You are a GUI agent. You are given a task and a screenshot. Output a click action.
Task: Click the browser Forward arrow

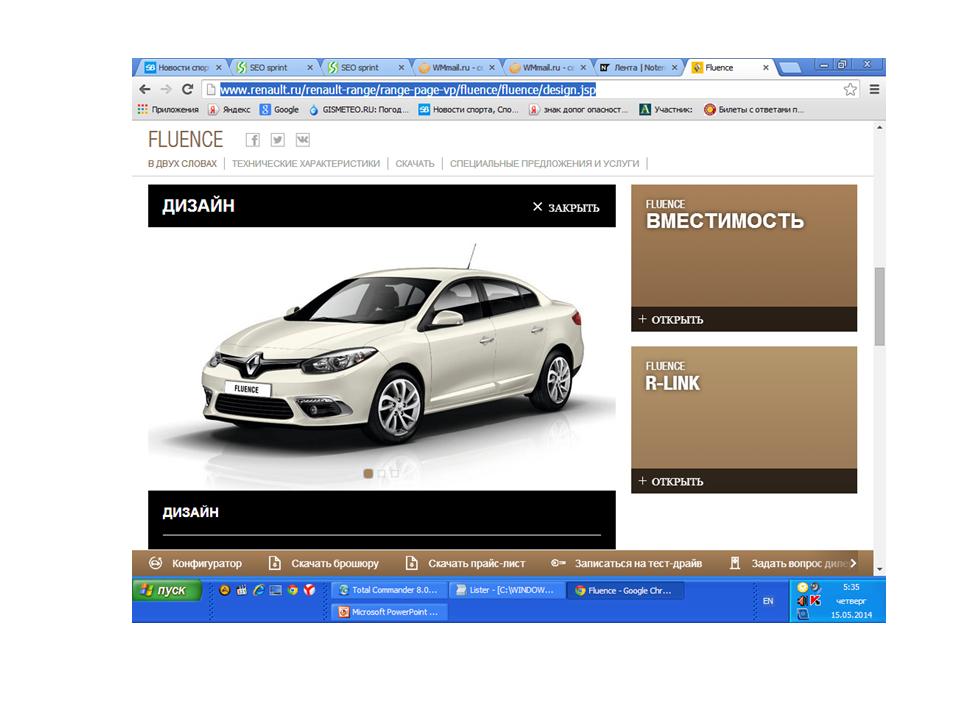[x=166, y=89]
